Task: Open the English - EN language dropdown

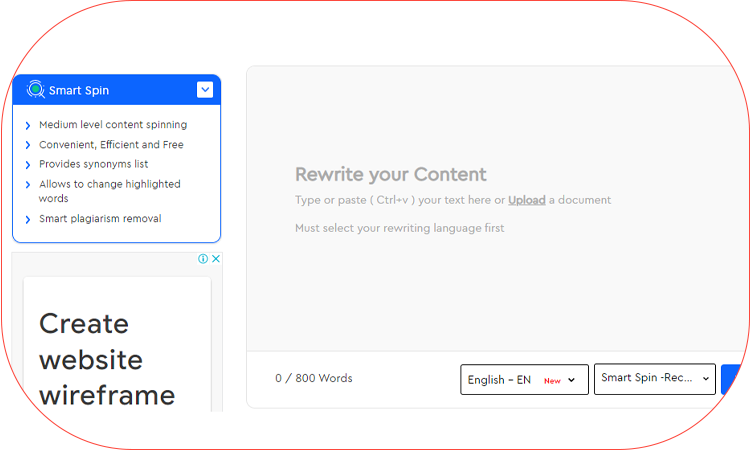Action: pos(524,380)
